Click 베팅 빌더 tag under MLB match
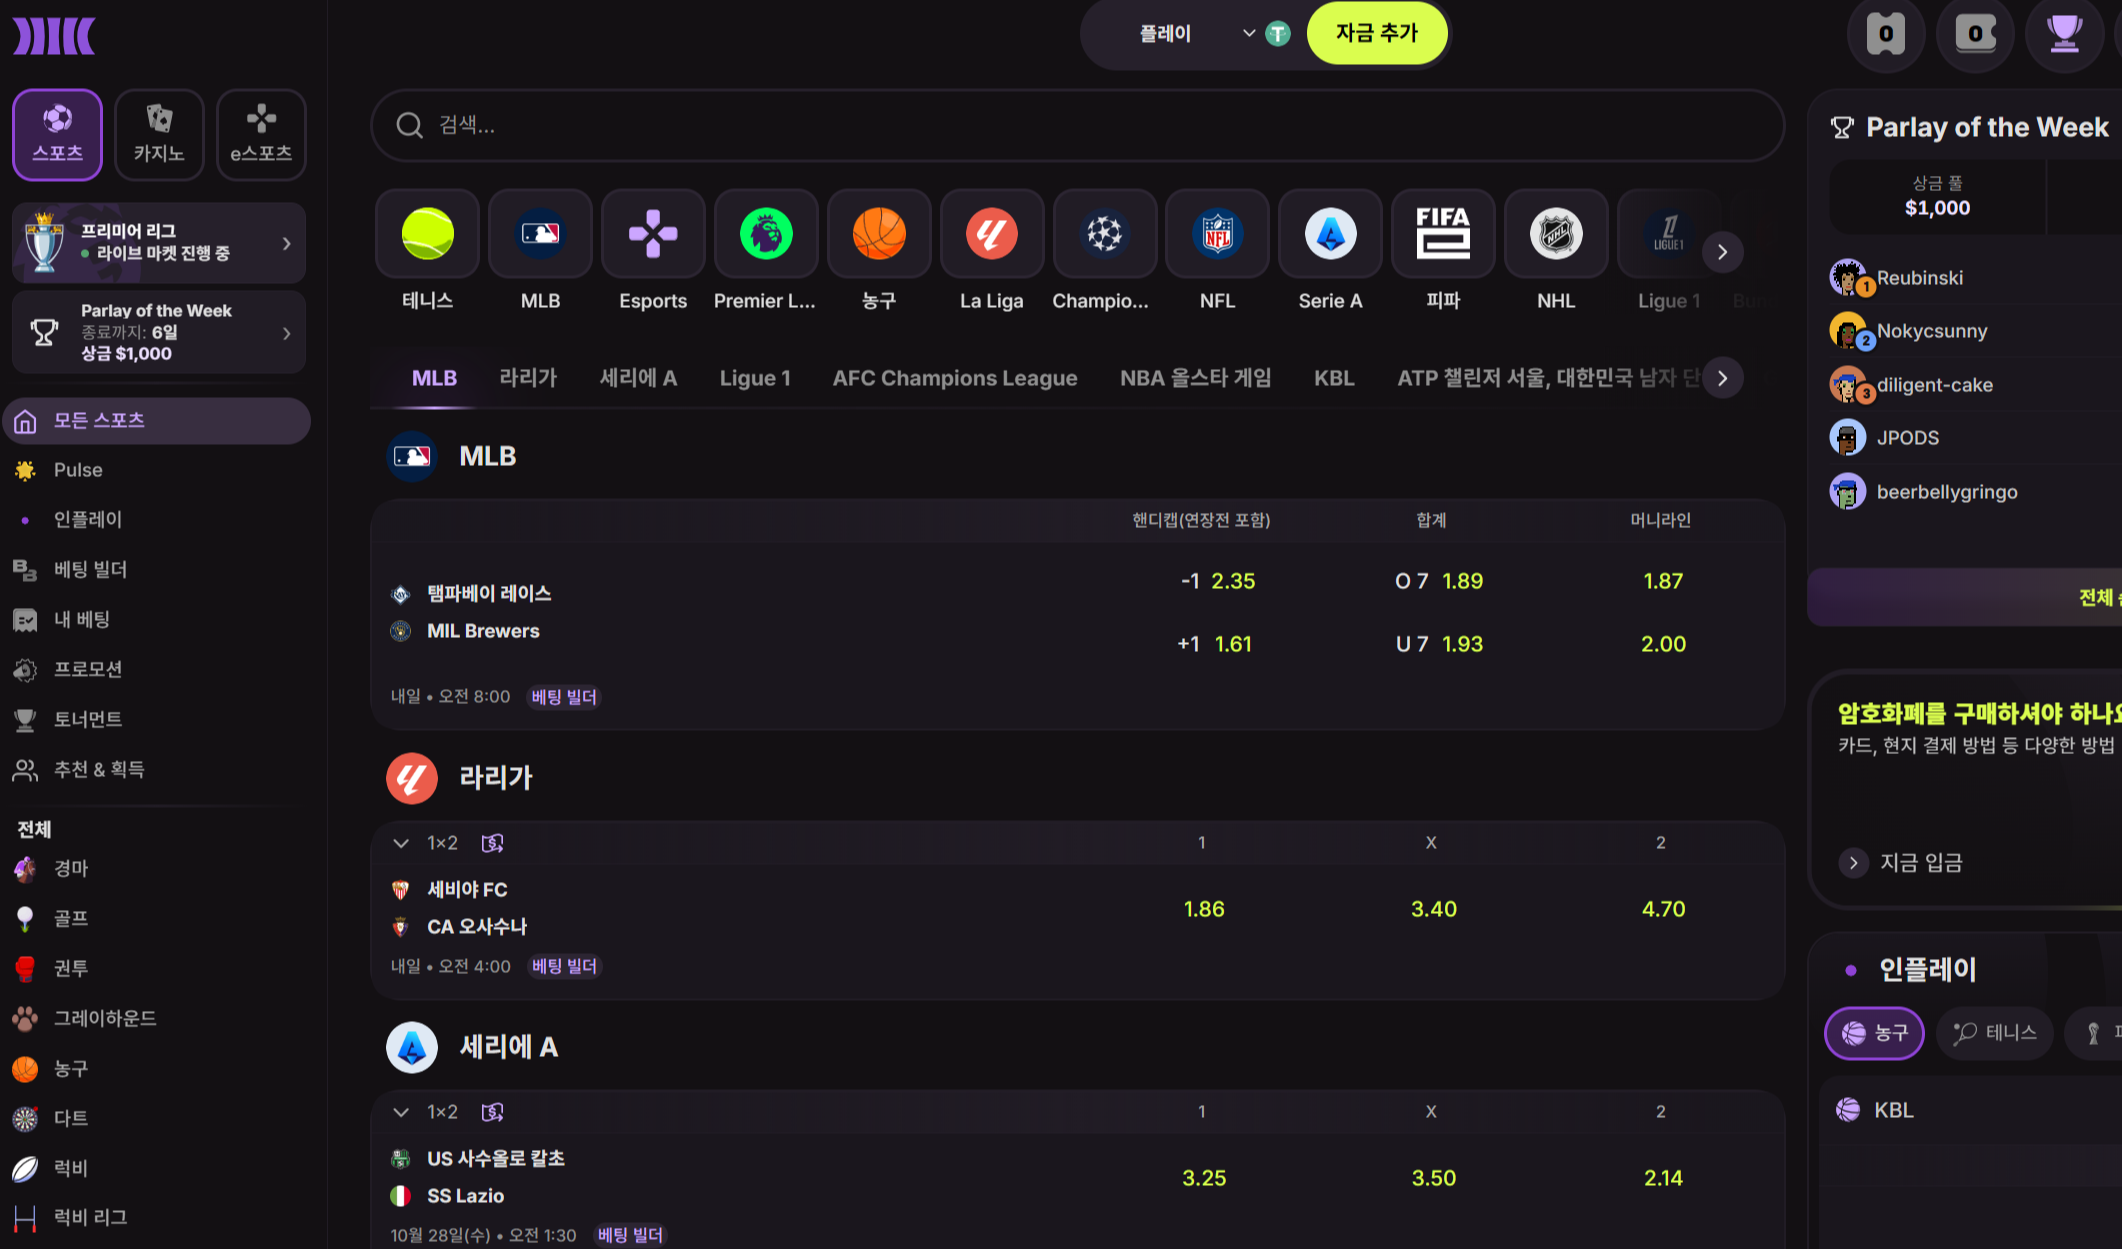 [564, 697]
